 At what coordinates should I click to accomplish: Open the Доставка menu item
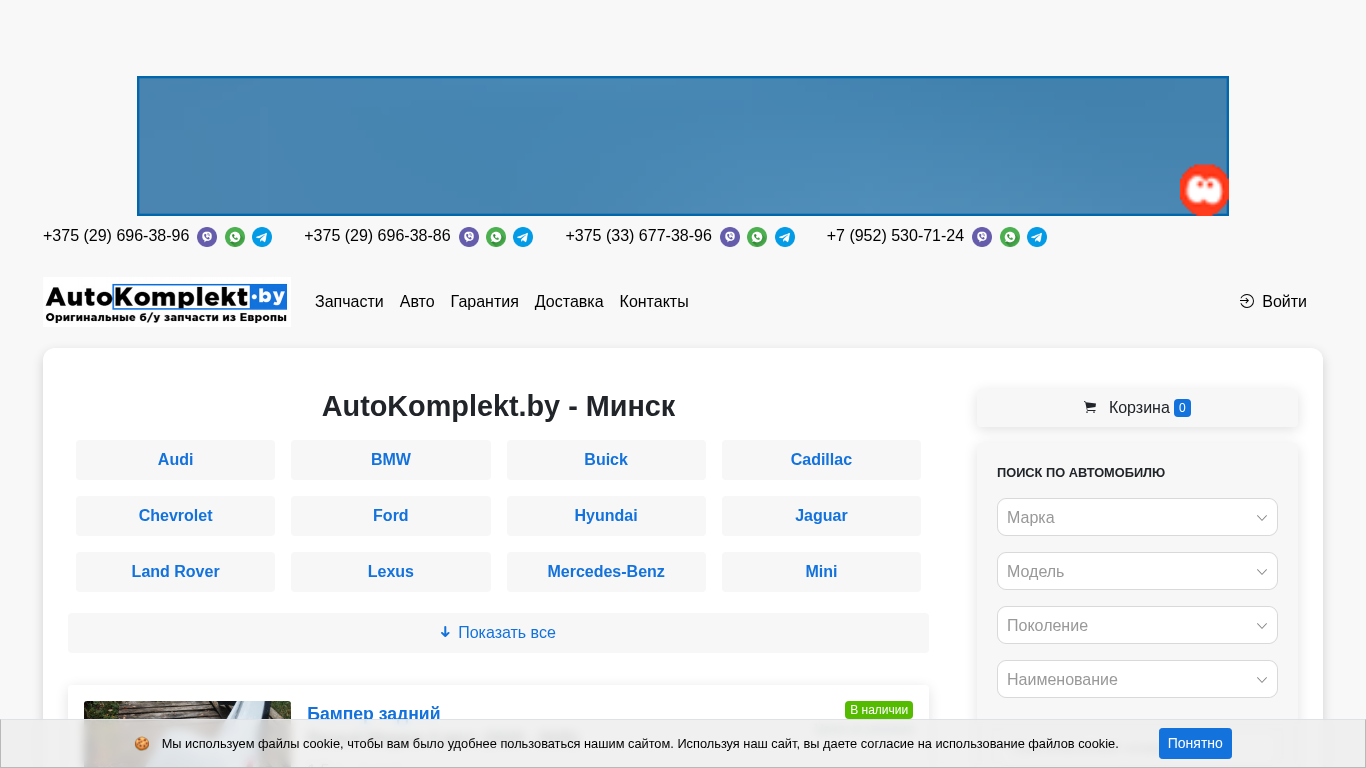tap(569, 302)
